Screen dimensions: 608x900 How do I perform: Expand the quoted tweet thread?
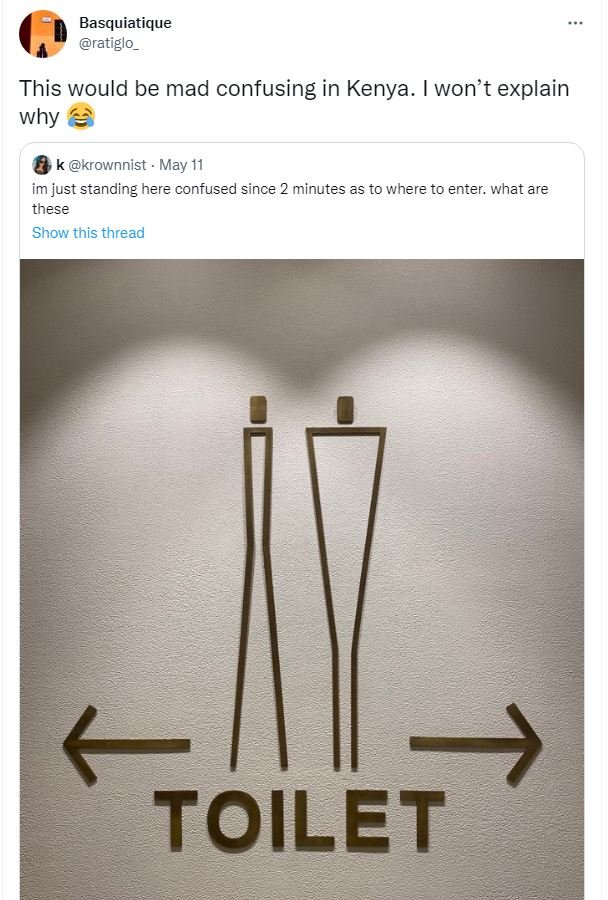tap(88, 232)
